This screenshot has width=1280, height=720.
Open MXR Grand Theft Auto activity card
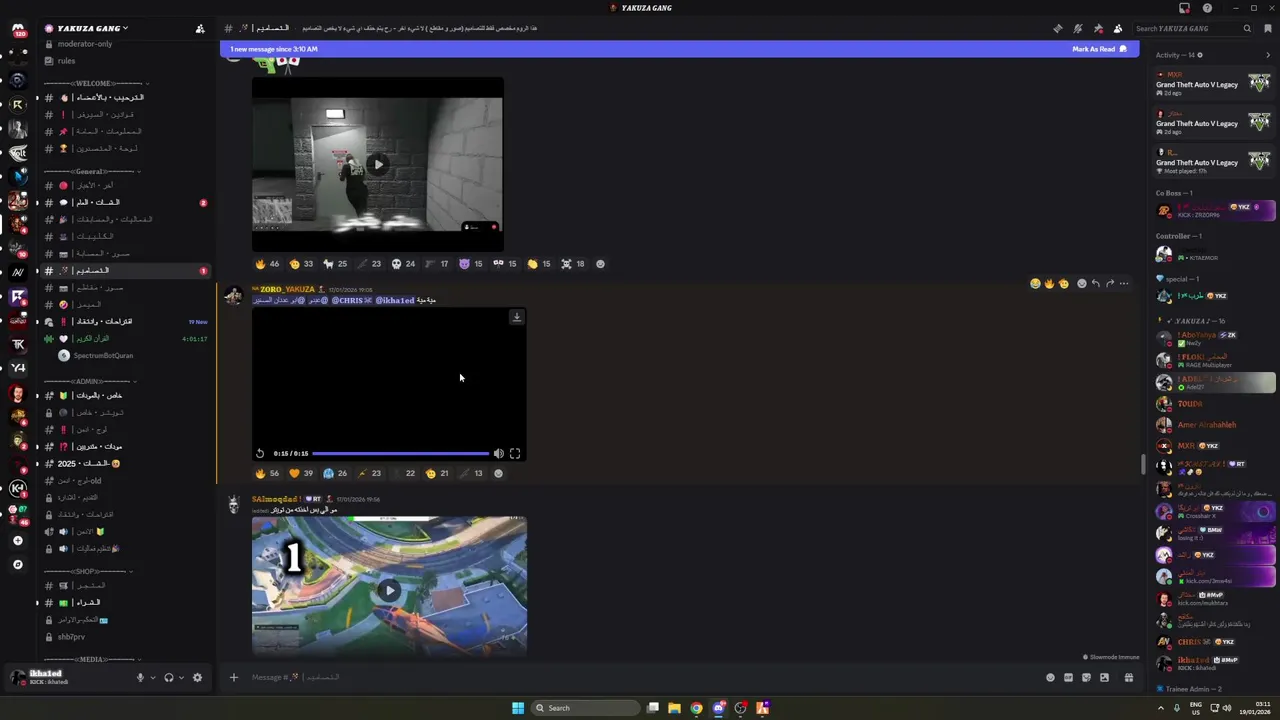(1213, 84)
